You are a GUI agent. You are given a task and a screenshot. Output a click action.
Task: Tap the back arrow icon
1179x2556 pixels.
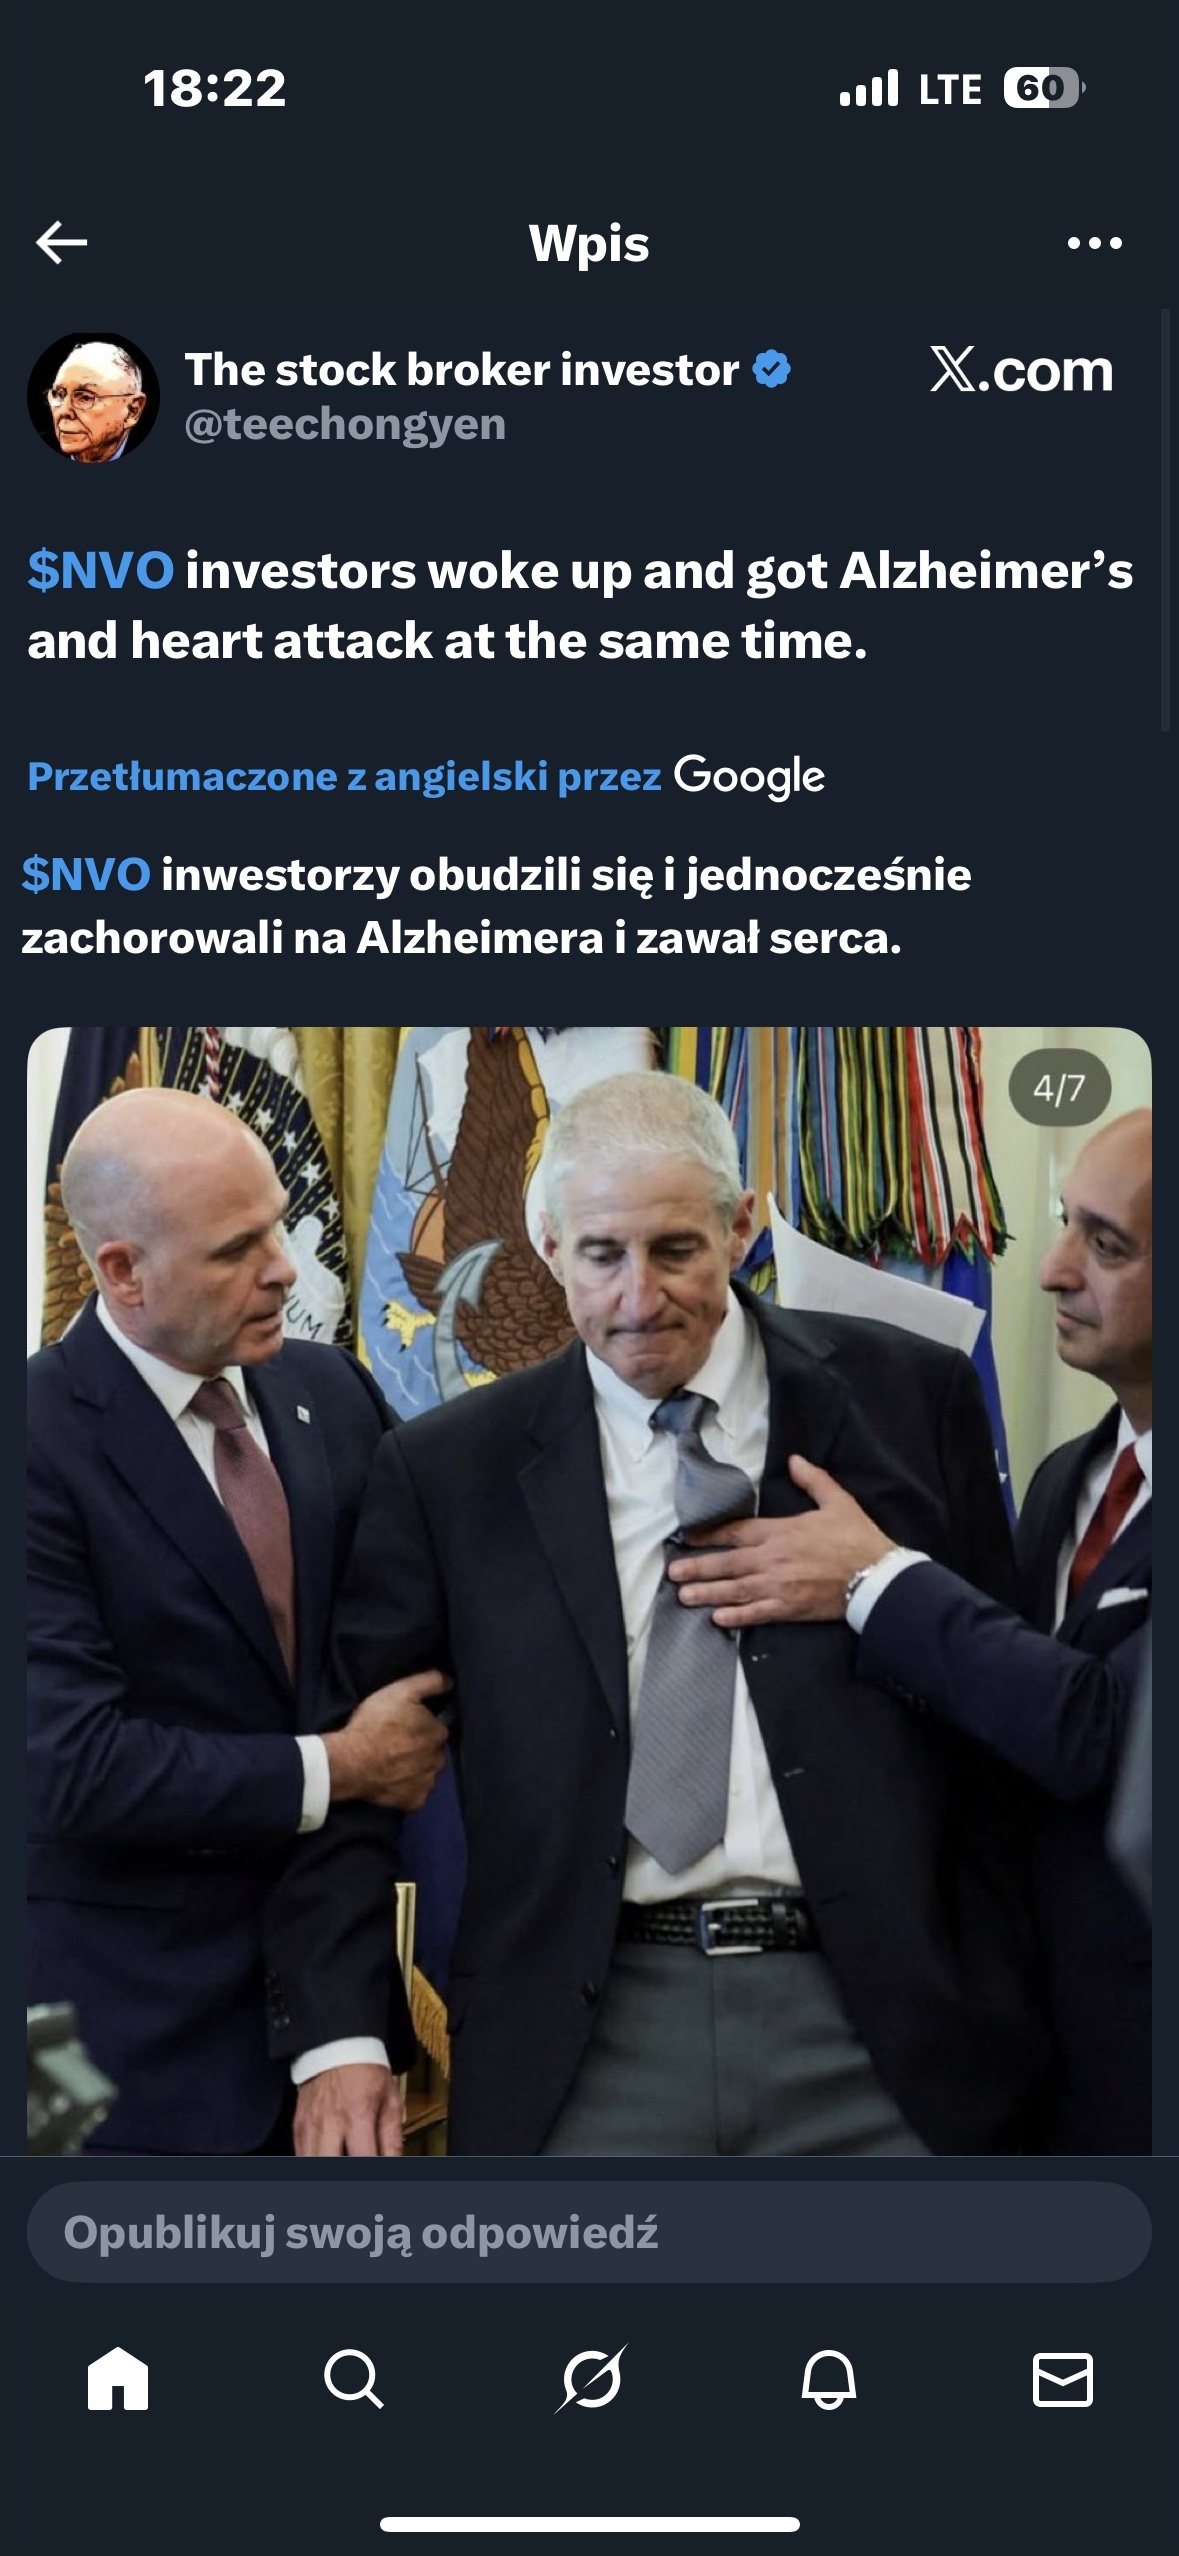click(x=62, y=242)
